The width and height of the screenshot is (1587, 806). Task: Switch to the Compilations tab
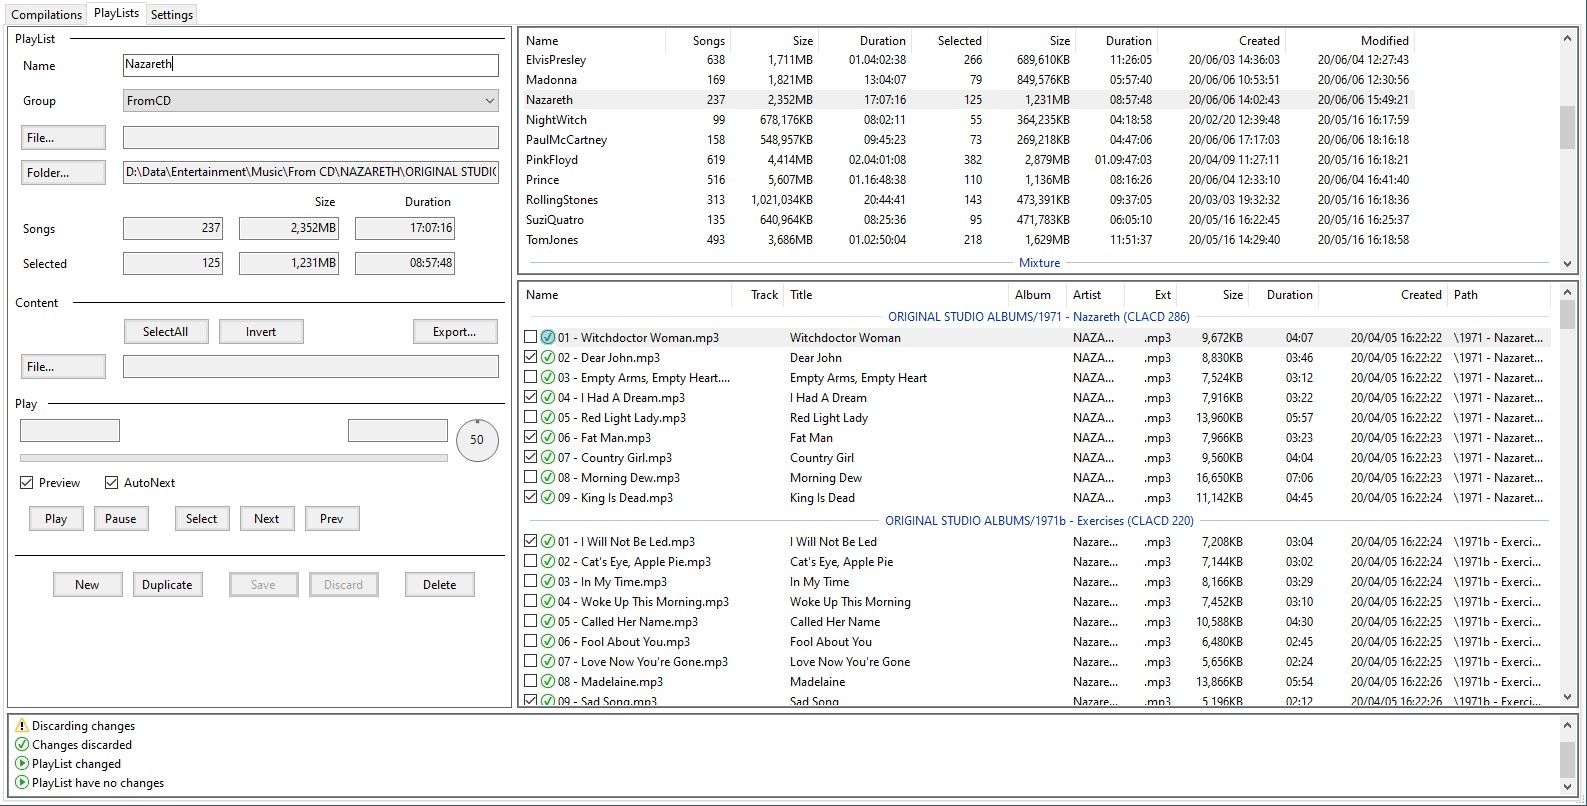tap(46, 15)
